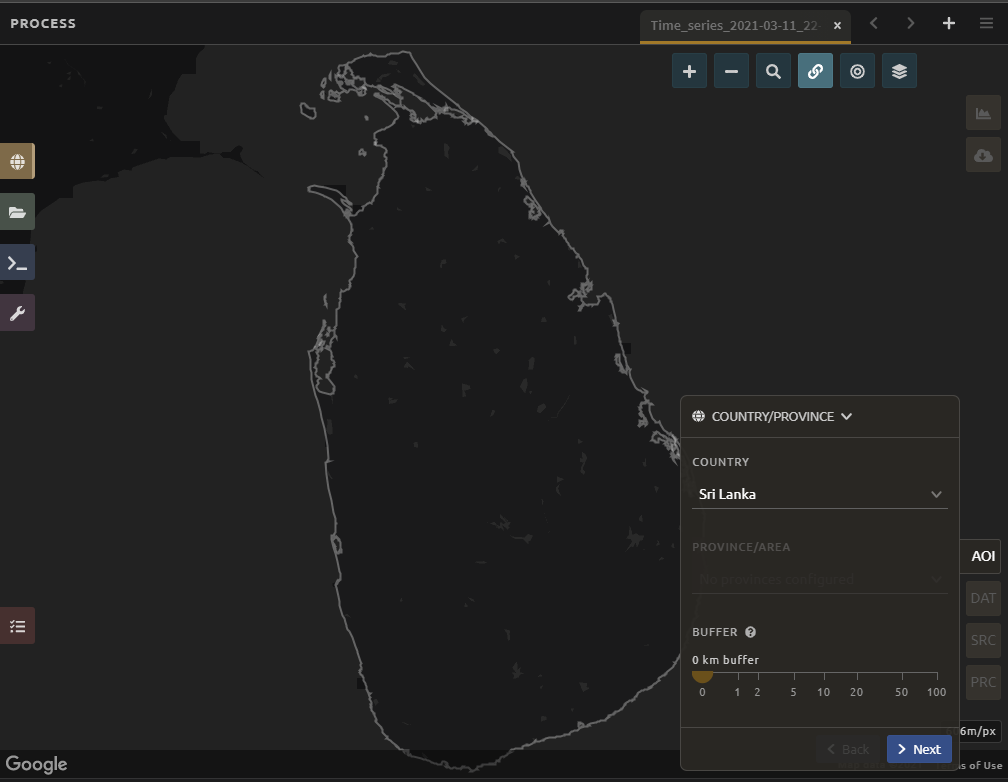Toggle the linked maps button
The image size is (1008, 782).
815,71
